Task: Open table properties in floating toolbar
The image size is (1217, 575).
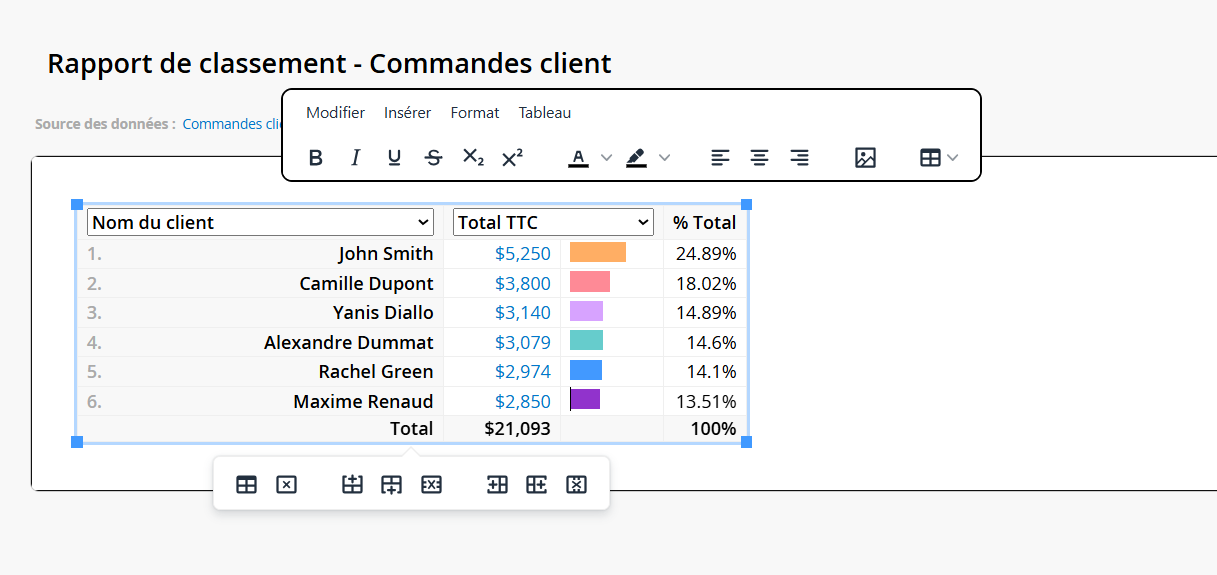Action: tap(246, 485)
